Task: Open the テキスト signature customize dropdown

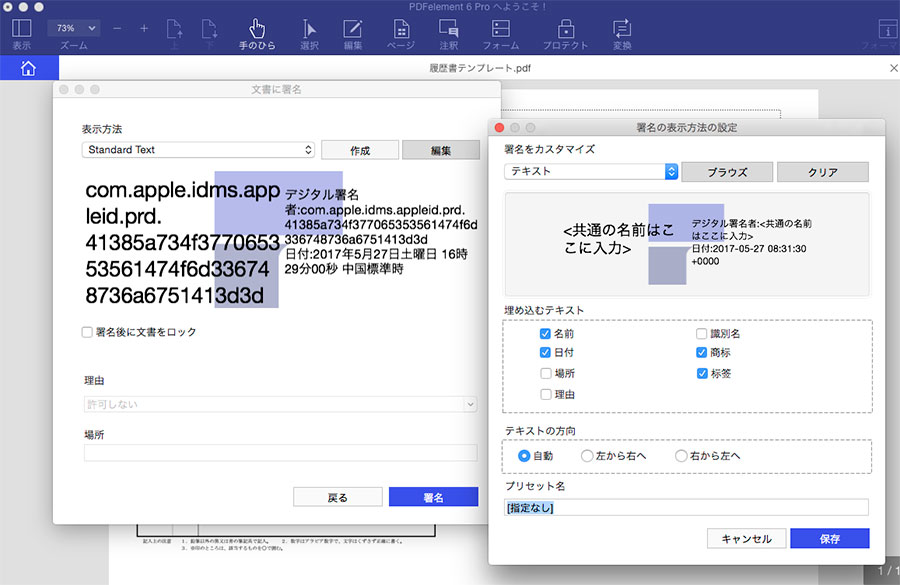Action: (591, 171)
